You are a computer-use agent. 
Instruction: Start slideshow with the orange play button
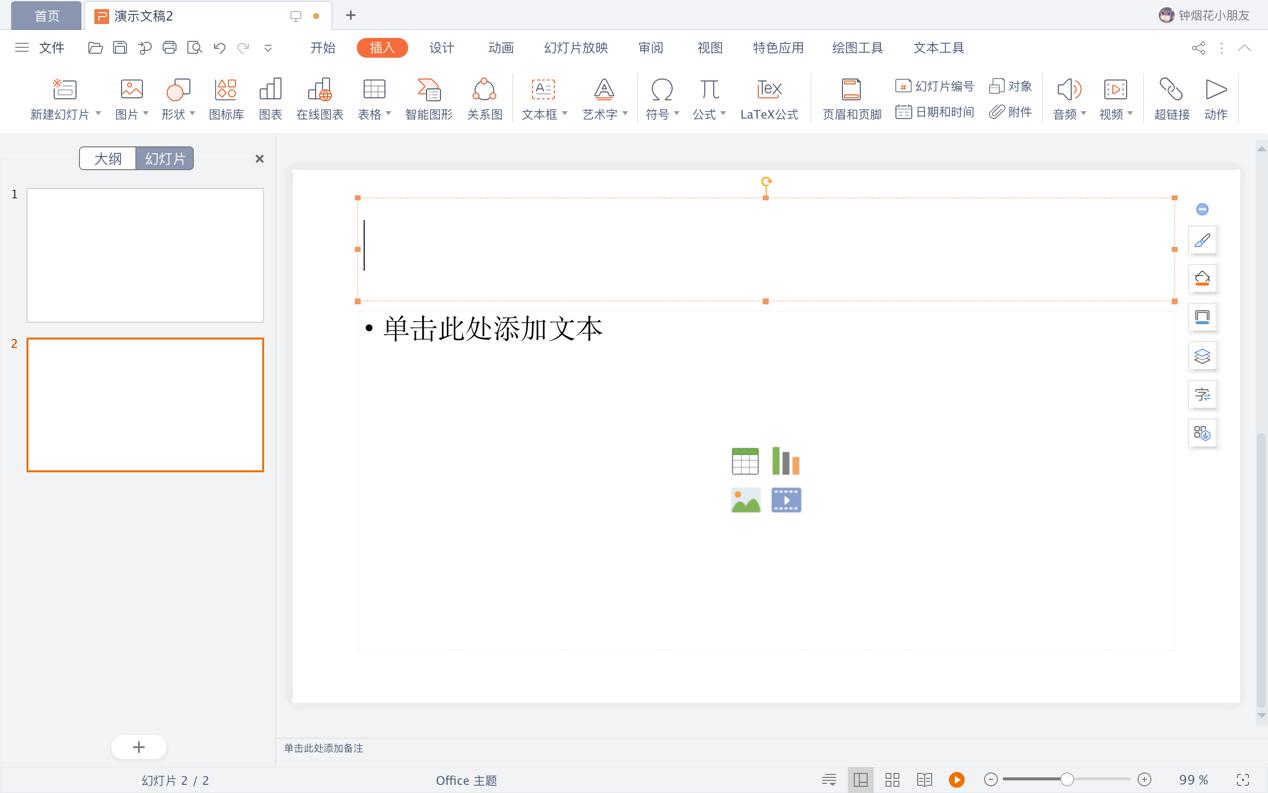point(957,779)
